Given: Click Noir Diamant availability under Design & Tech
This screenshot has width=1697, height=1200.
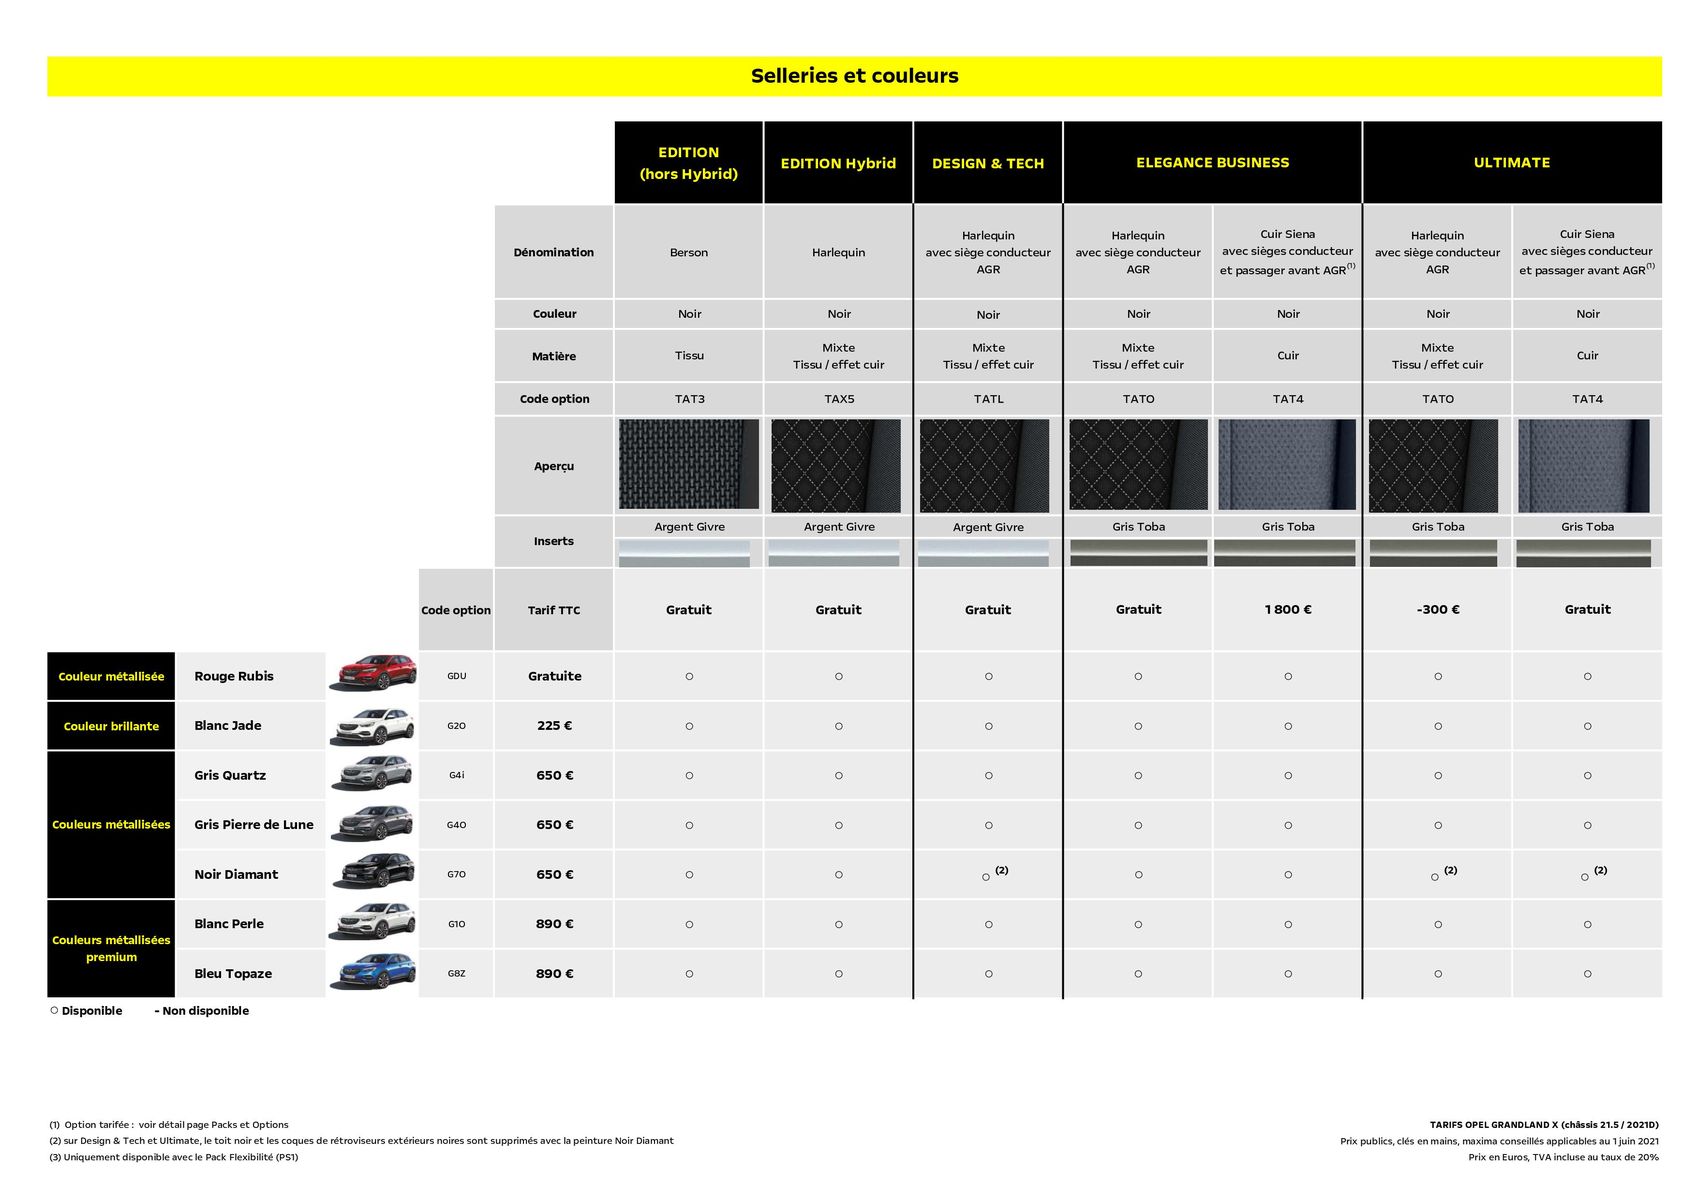Looking at the screenshot, I should click(987, 876).
